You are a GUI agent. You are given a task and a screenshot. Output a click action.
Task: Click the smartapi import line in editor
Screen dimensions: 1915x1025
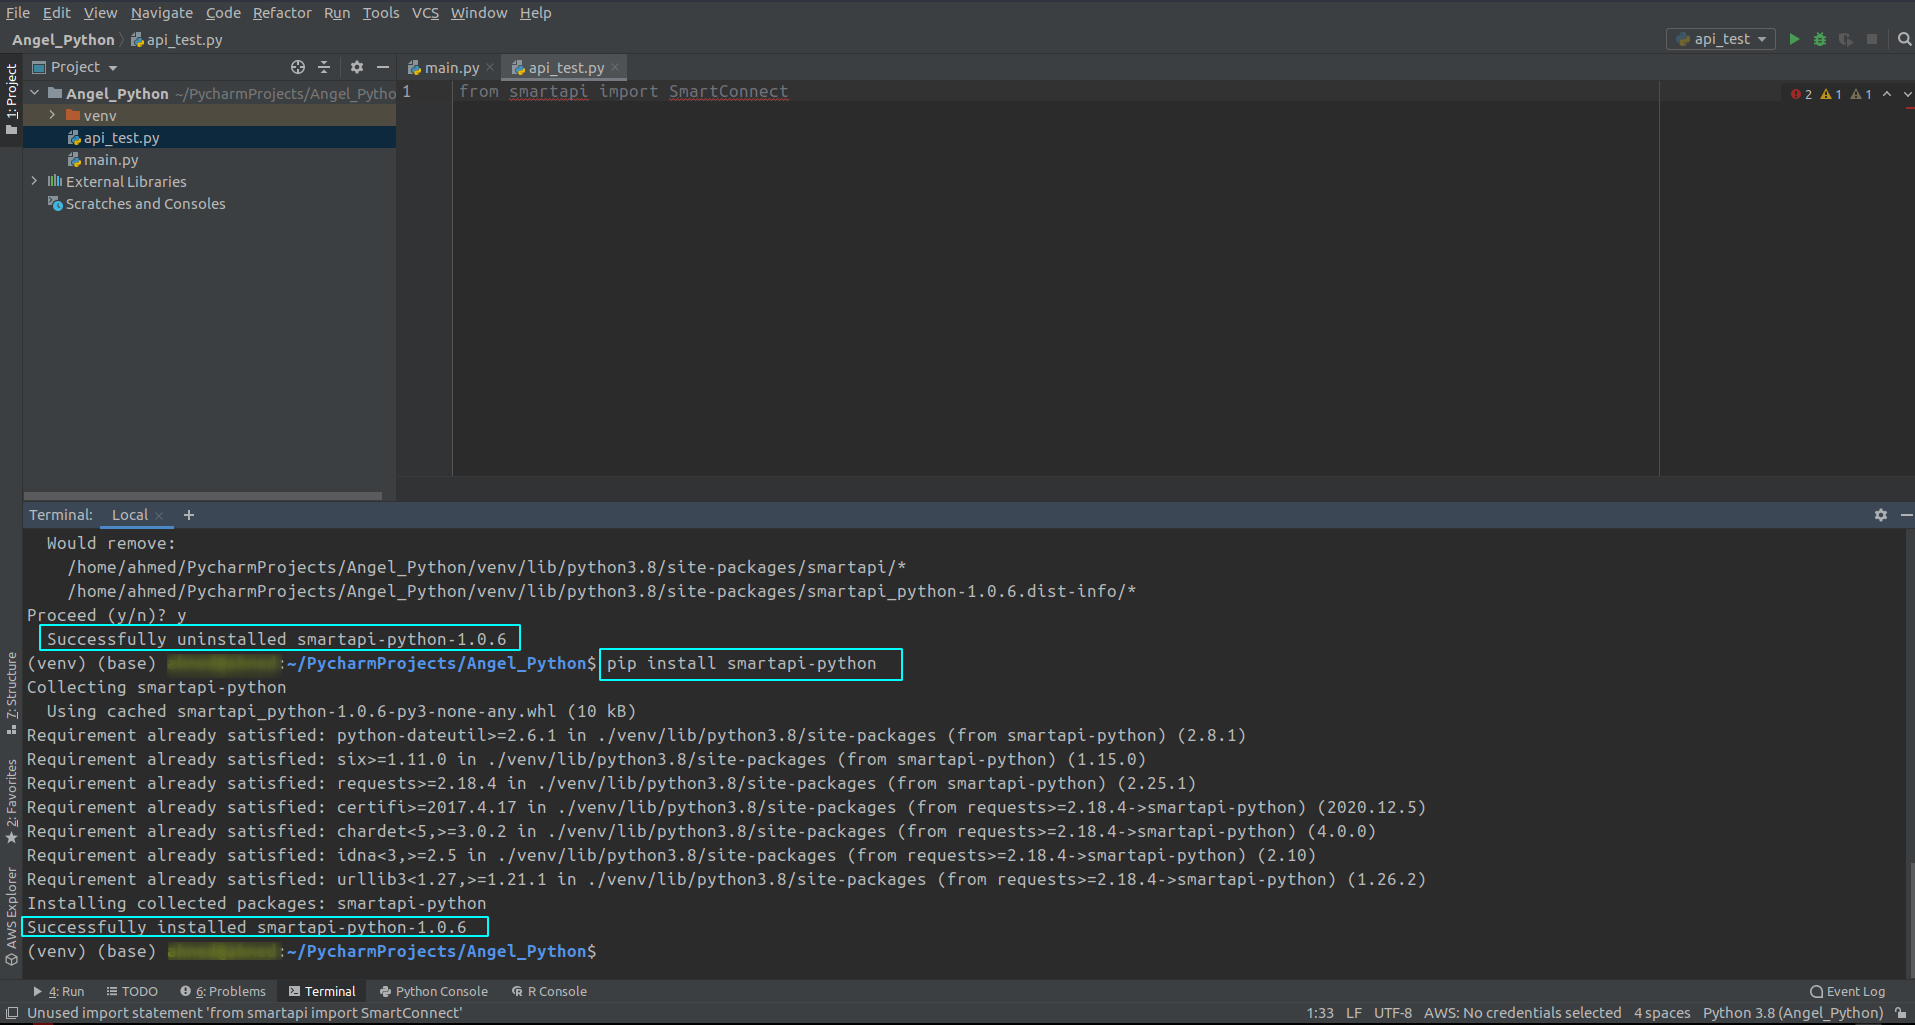pos(623,91)
